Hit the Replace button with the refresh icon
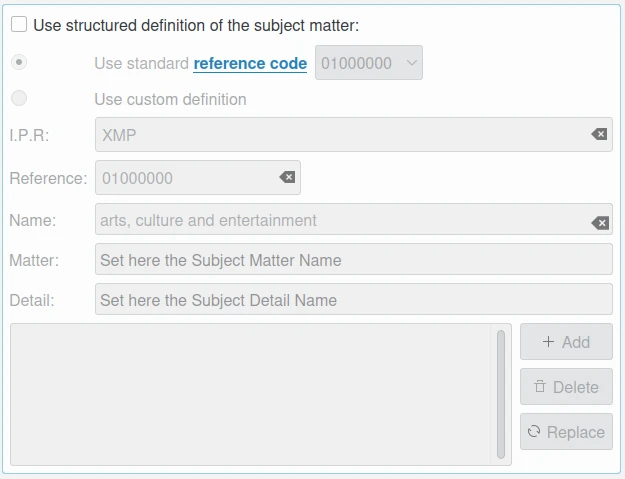 point(566,432)
